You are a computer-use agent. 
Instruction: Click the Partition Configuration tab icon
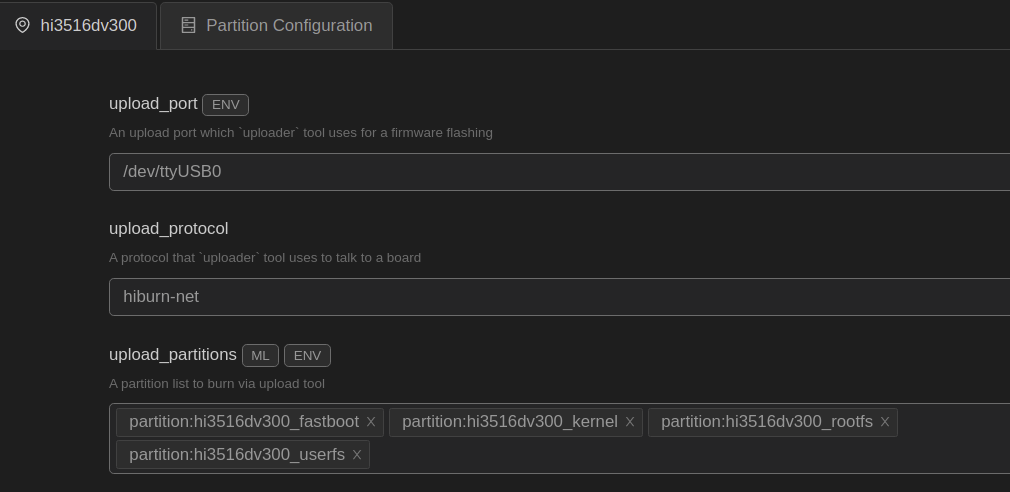(188, 25)
